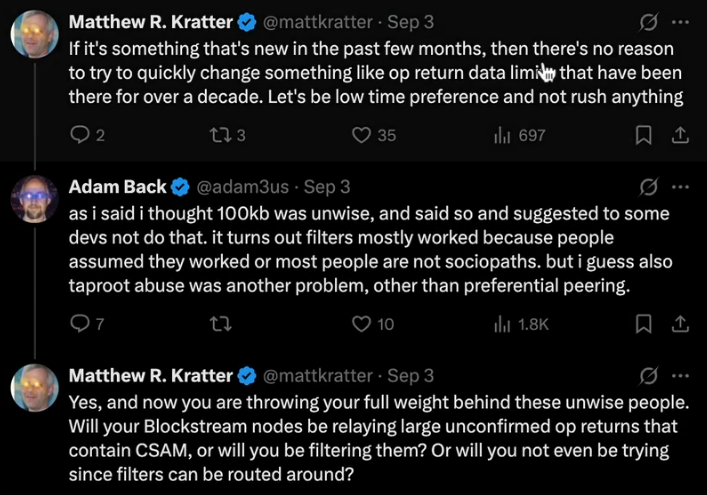Click Grok icon on first tweet
This screenshot has height=495, width=707.
point(647,21)
